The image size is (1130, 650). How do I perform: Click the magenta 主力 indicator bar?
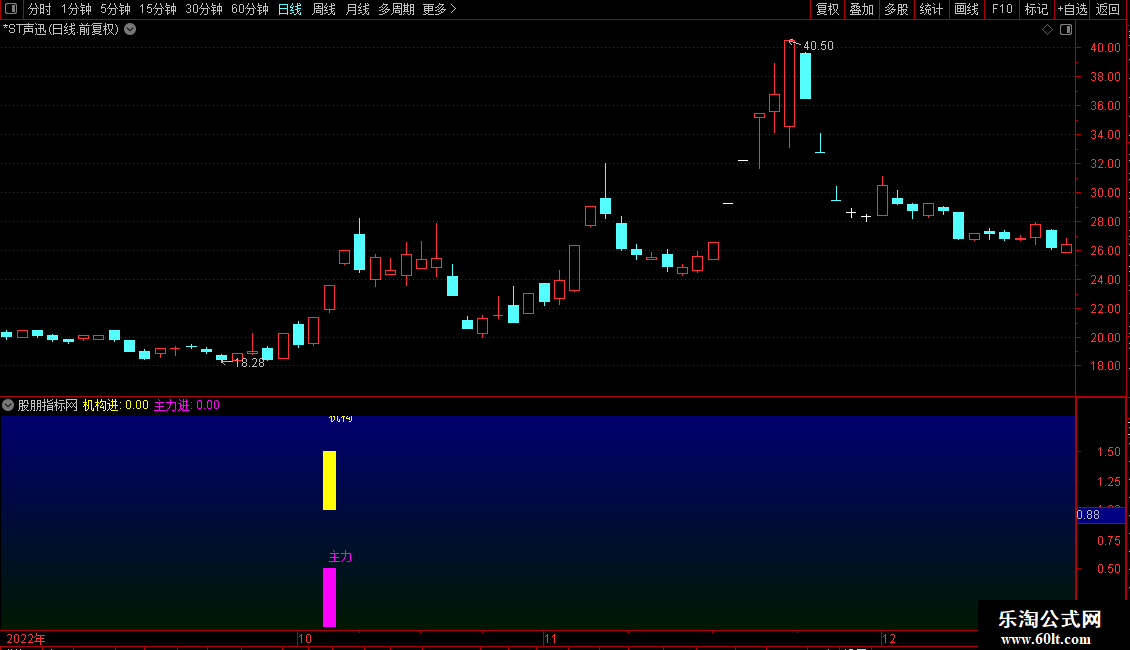329,597
